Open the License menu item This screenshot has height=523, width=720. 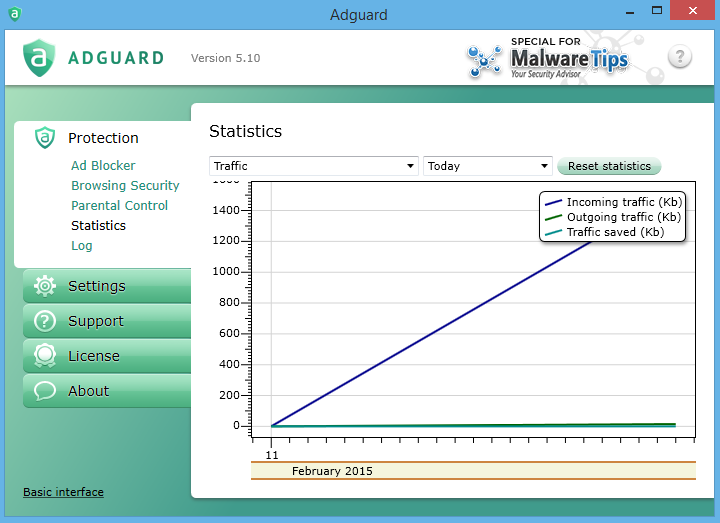coord(107,356)
